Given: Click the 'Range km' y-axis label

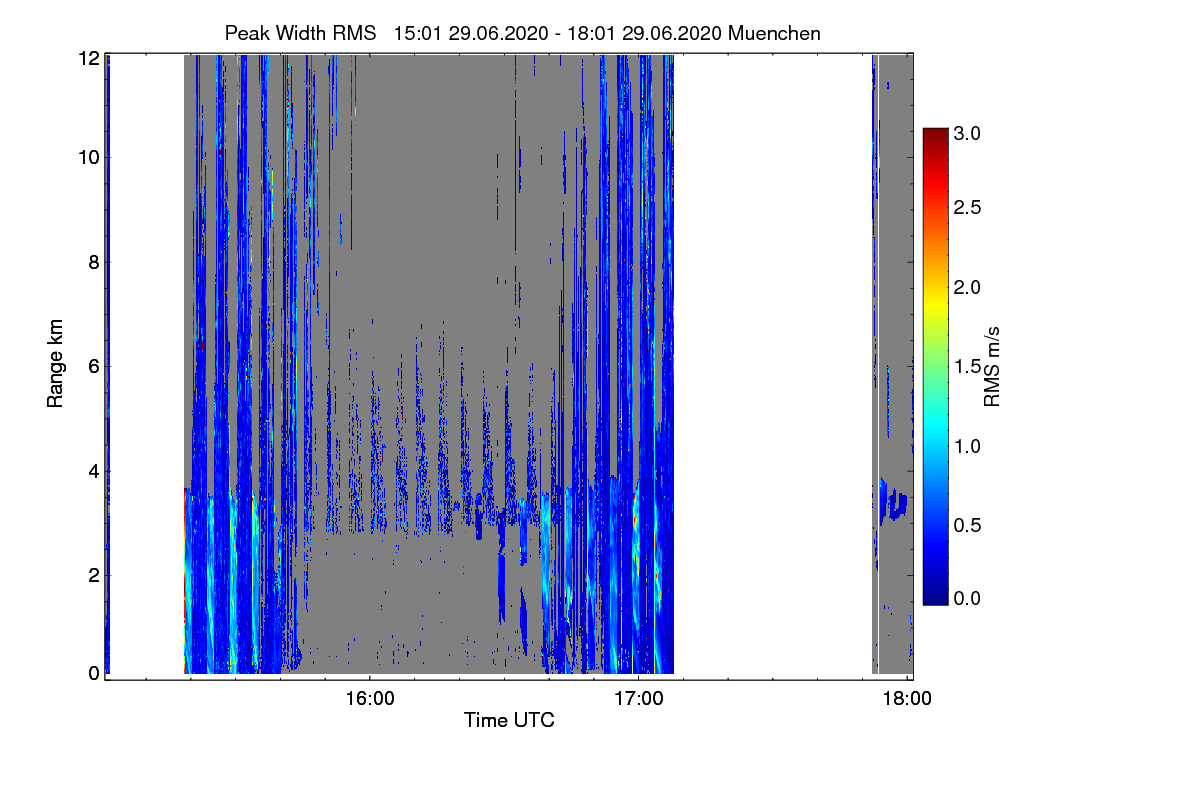Looking at the screenshot, I should coord(56,364).
